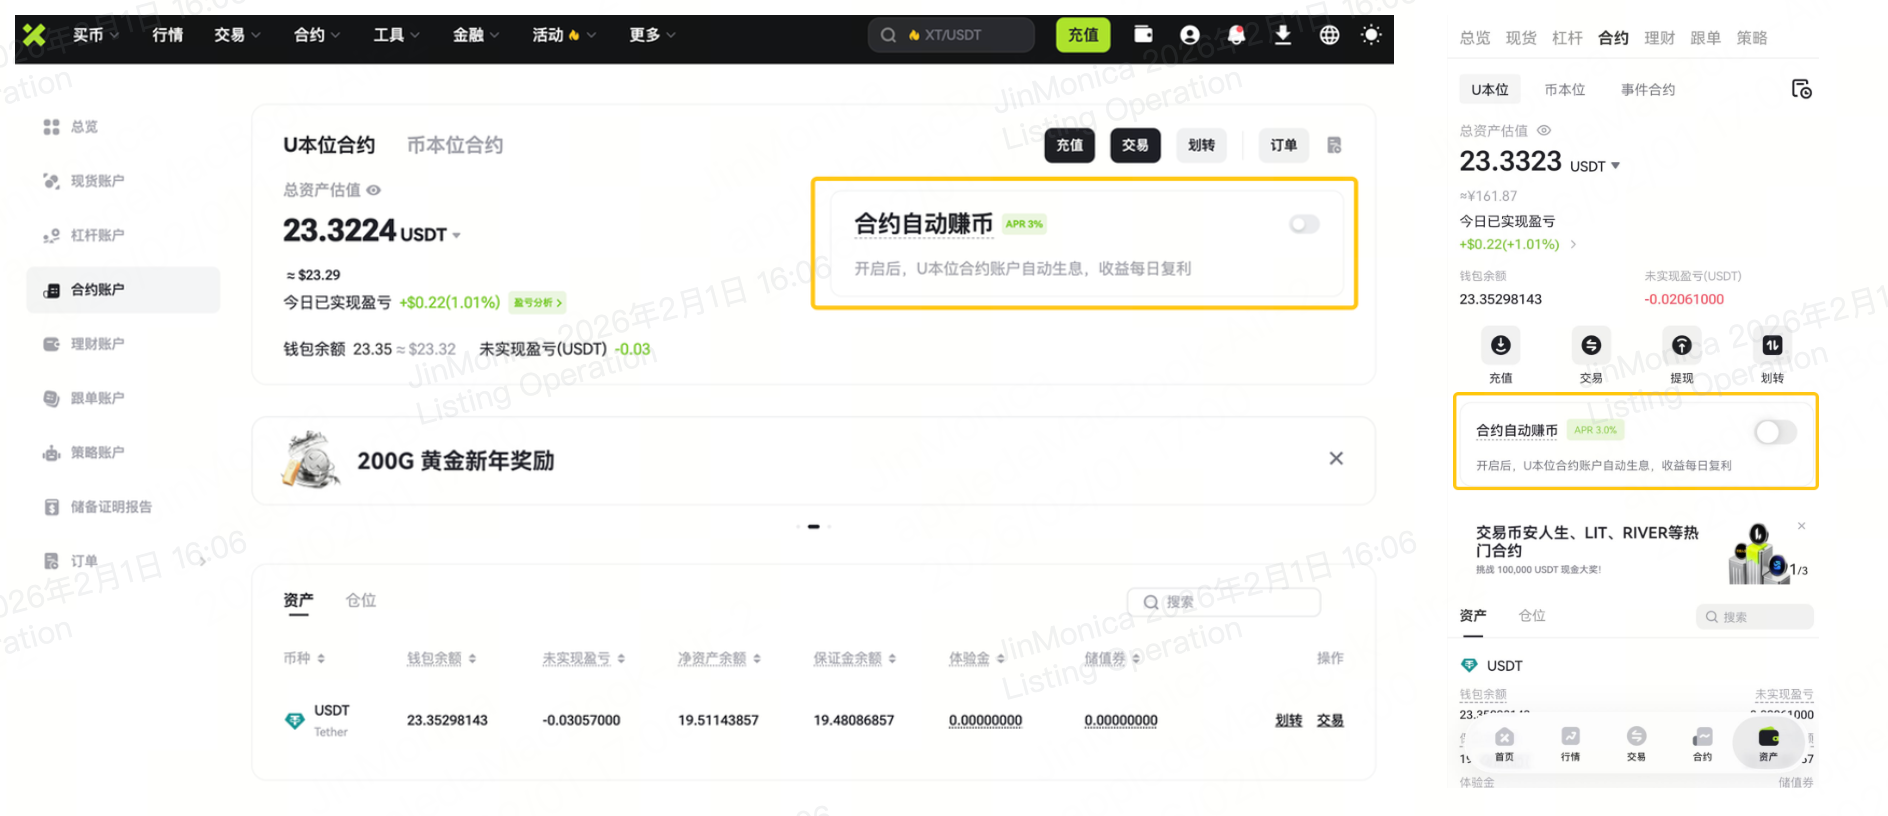Enable 合约自动赚币 toggle on desktop panel
The height and width of the screenshot is (816, 1888).
pos(1303,224)
